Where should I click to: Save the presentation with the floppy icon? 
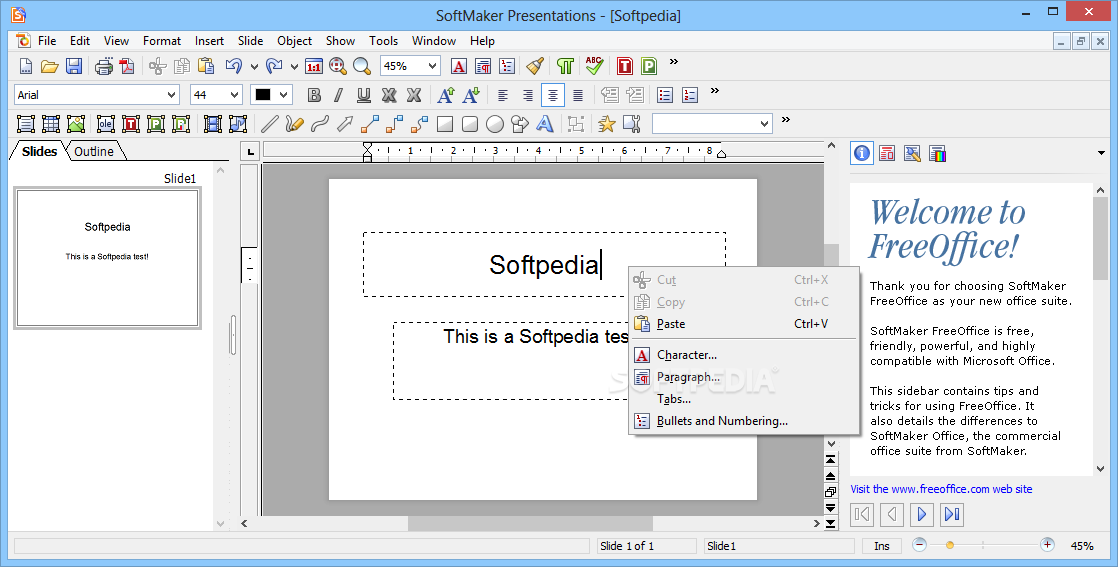[73, 66]
